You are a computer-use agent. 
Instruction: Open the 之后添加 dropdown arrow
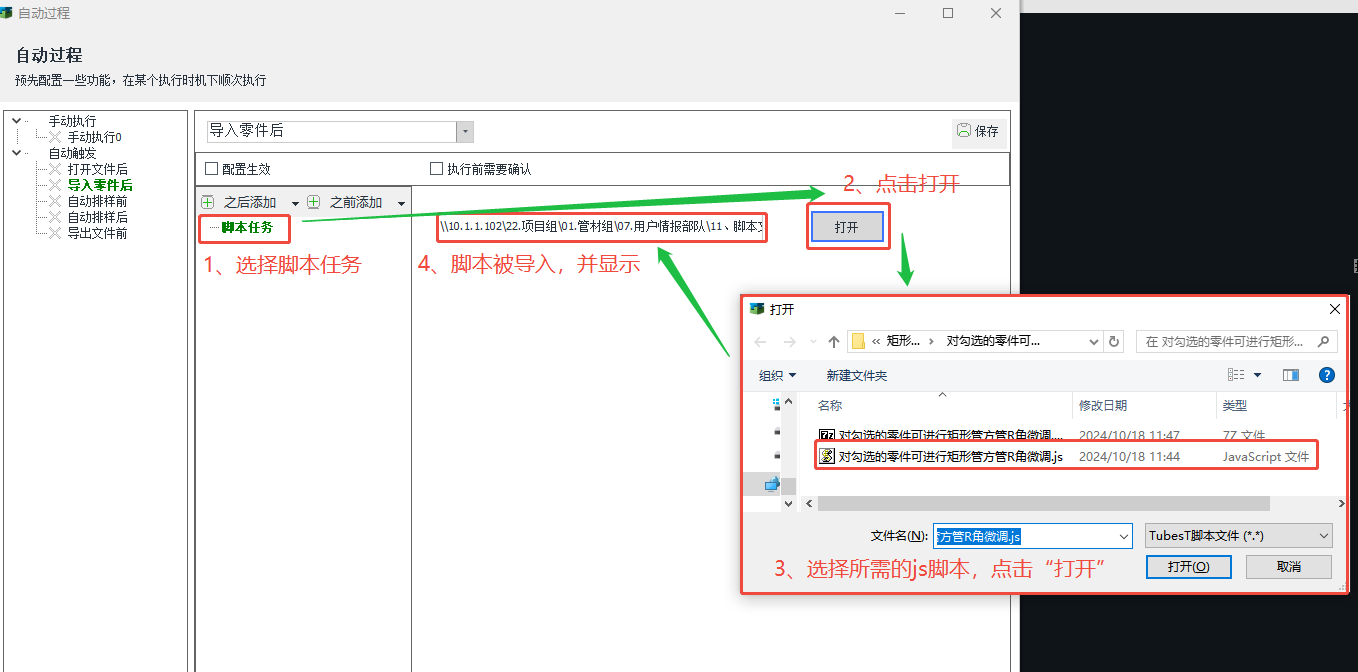(x=295, y=203)
